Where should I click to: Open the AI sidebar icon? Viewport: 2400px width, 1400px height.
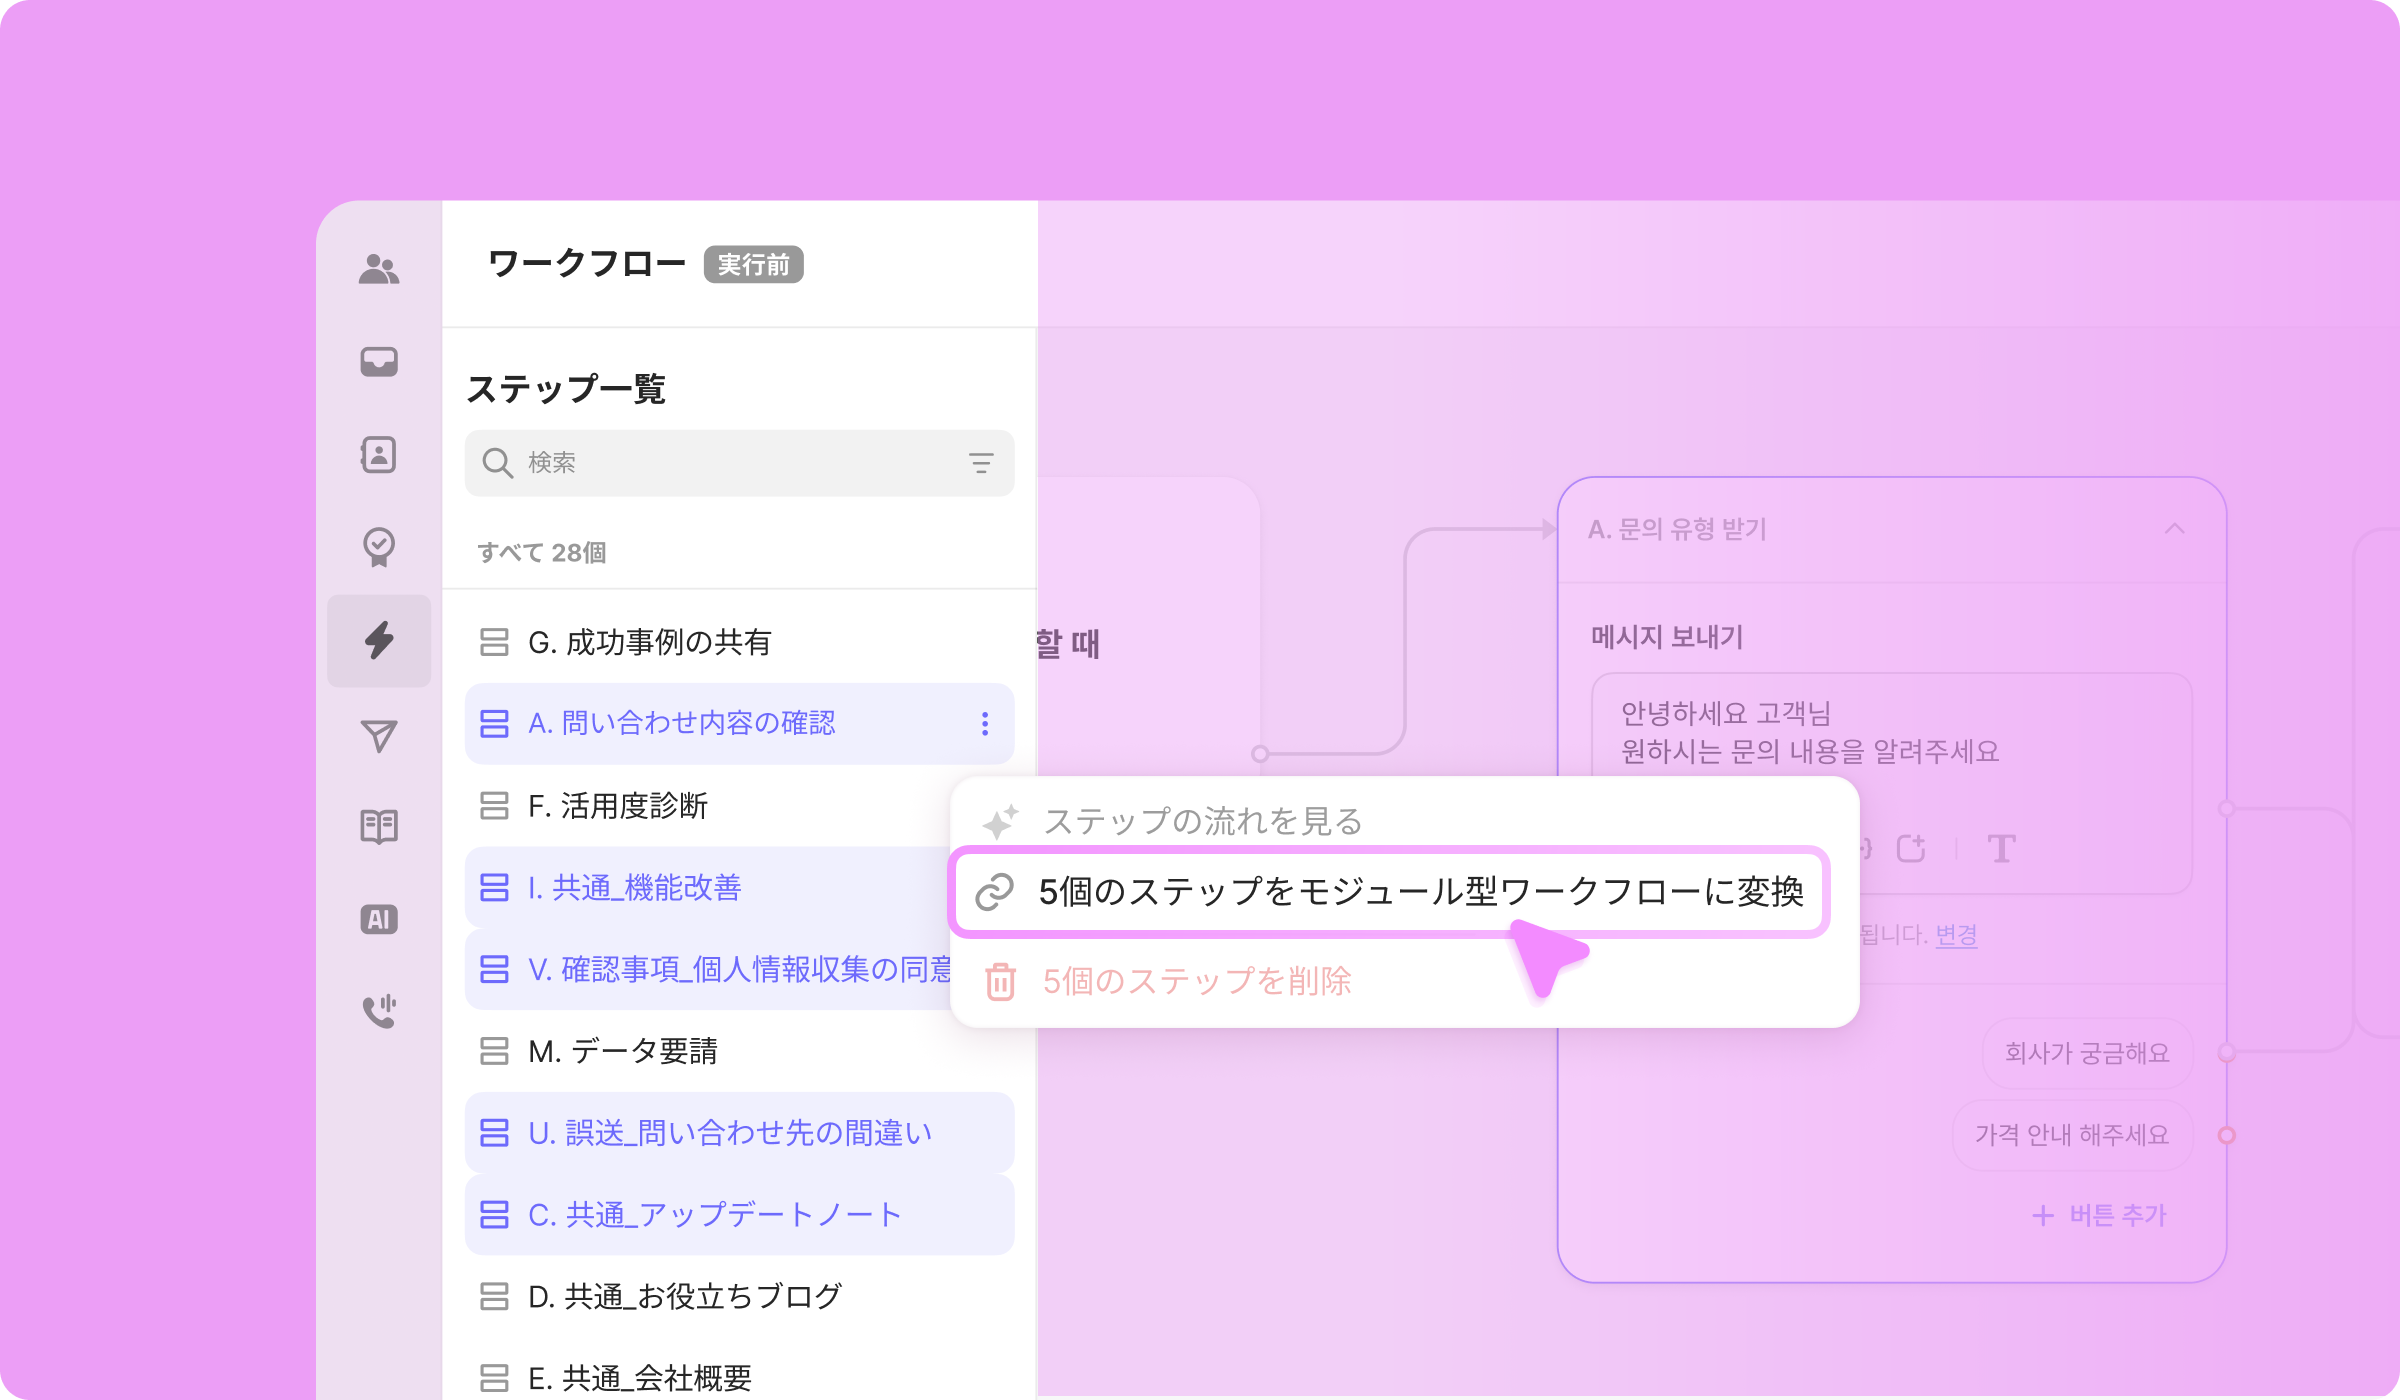(379, 919)
